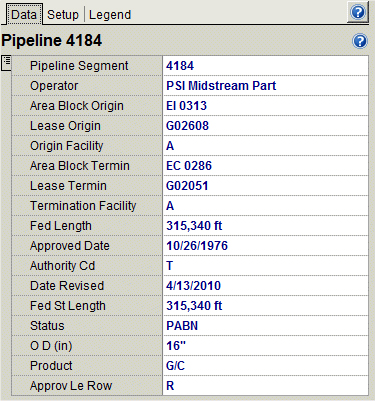Click Approv Le Row value R
375x401 pixels.
tap(170, 386)
